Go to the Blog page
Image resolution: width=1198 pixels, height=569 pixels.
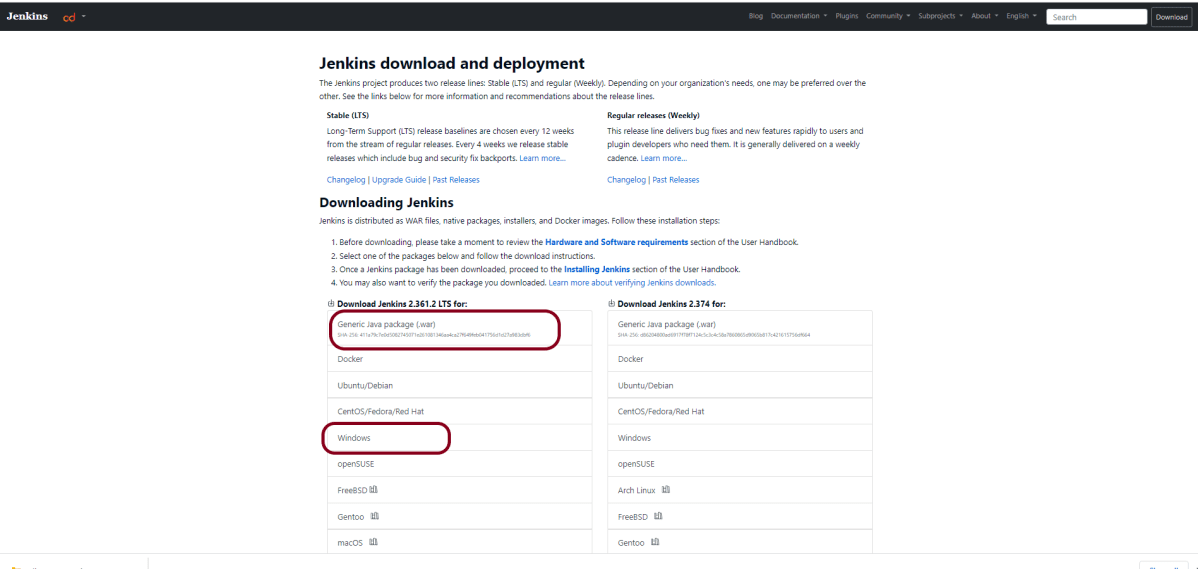pos(755,16)
